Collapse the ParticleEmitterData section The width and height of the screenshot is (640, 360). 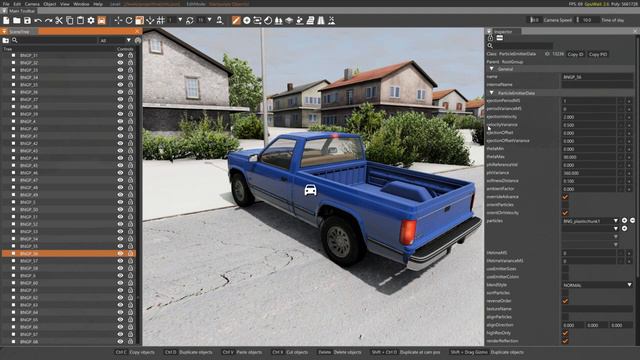click(x=491, y=93)
